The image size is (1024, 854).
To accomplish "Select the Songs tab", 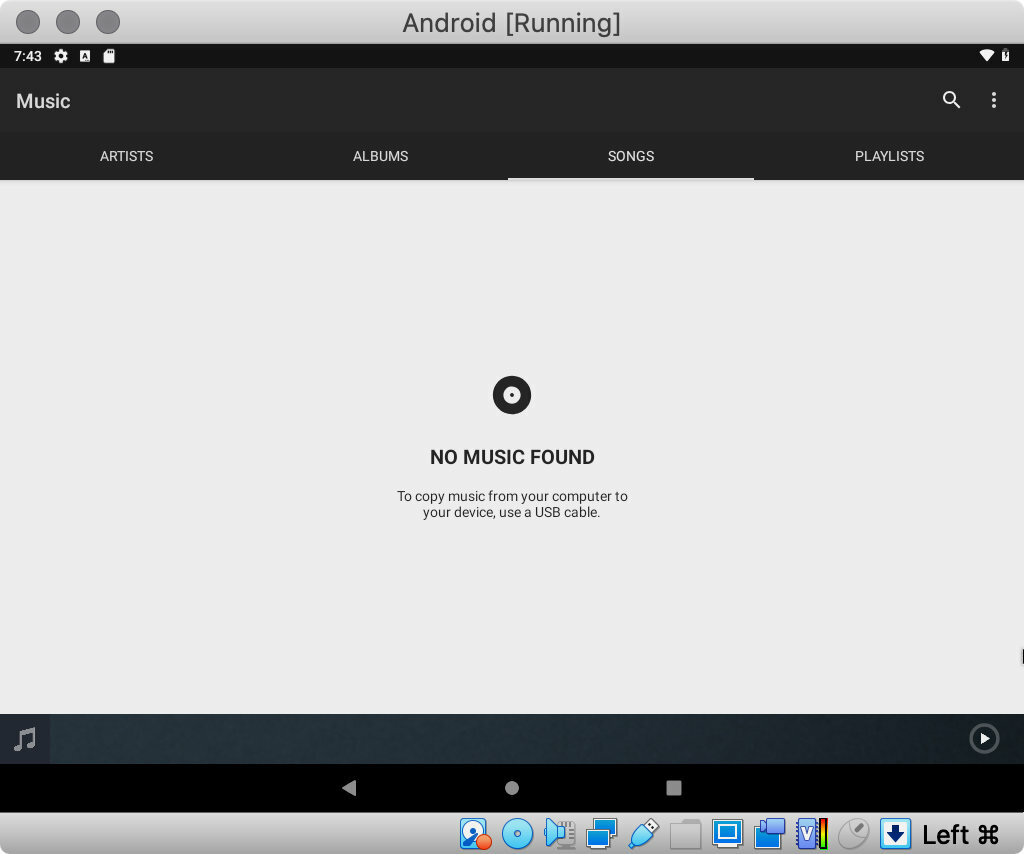I will click(x=630, y=156).
